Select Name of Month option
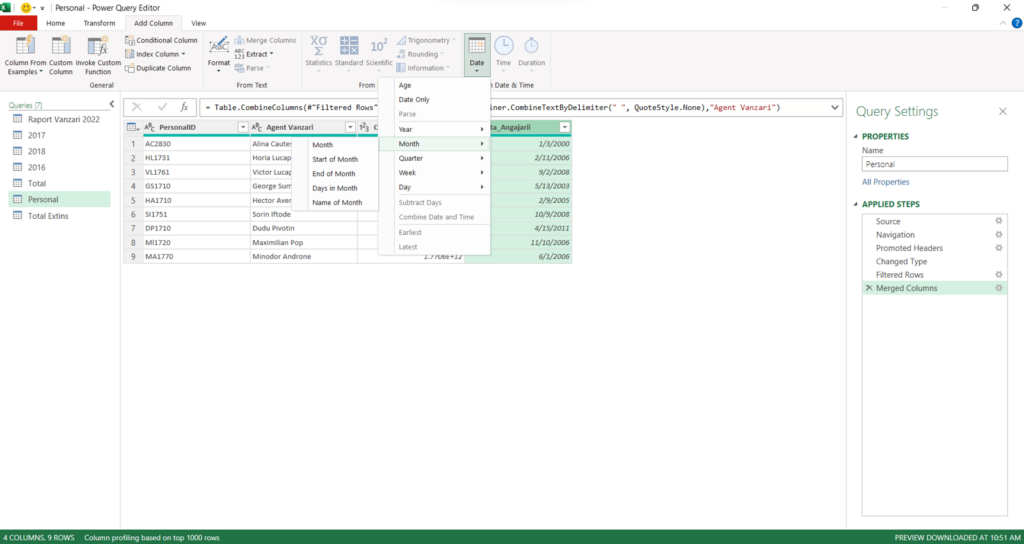Viewport: 1024px width, 544px height. click(x=335, y=202)
